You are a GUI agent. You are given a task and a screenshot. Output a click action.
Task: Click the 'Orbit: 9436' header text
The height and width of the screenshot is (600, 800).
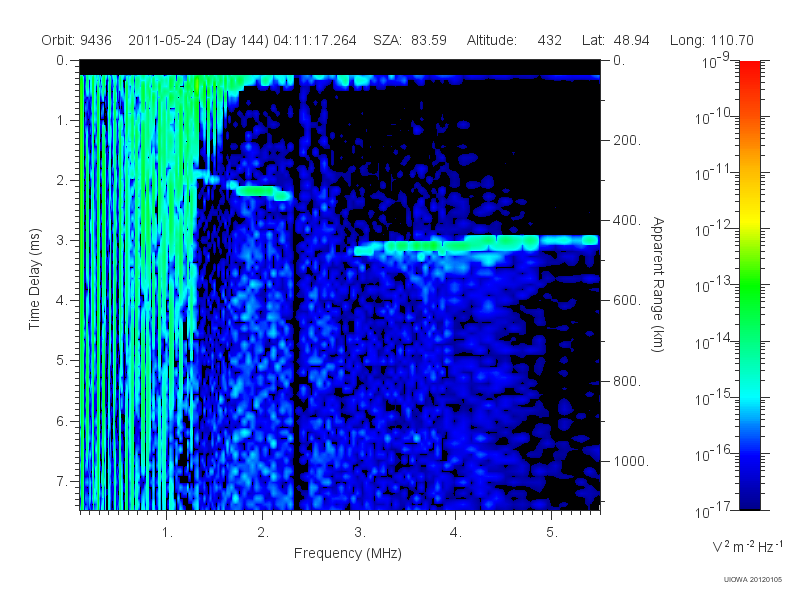[77, 40]
